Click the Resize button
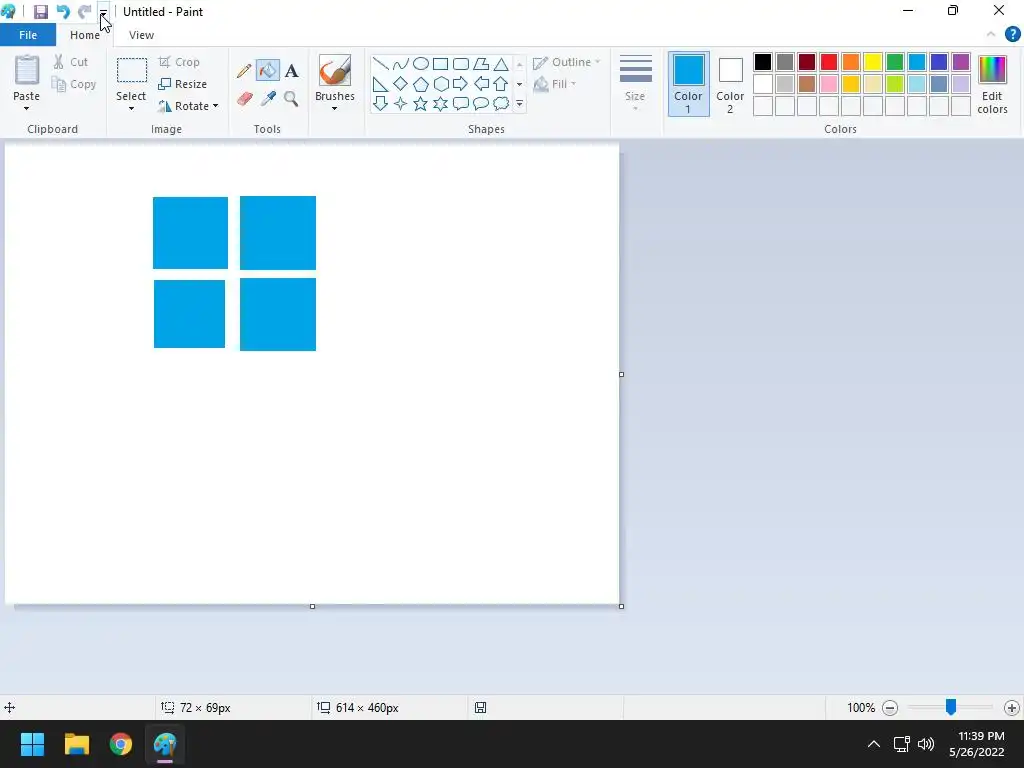 (182, 84)
